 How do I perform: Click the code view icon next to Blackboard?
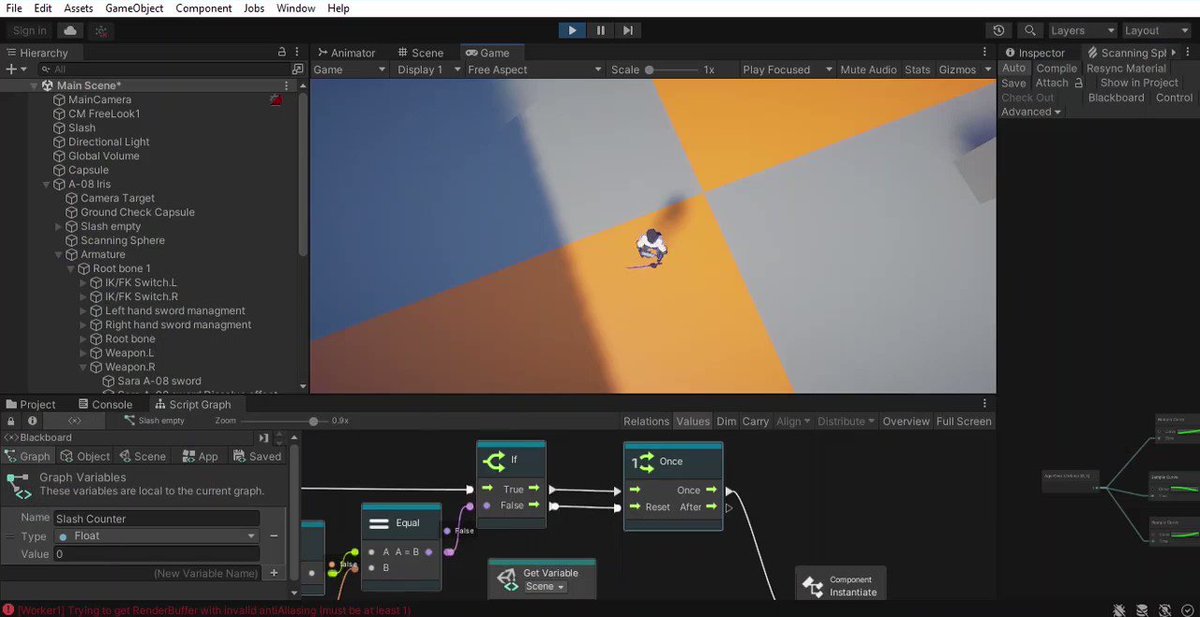point(13,437)
